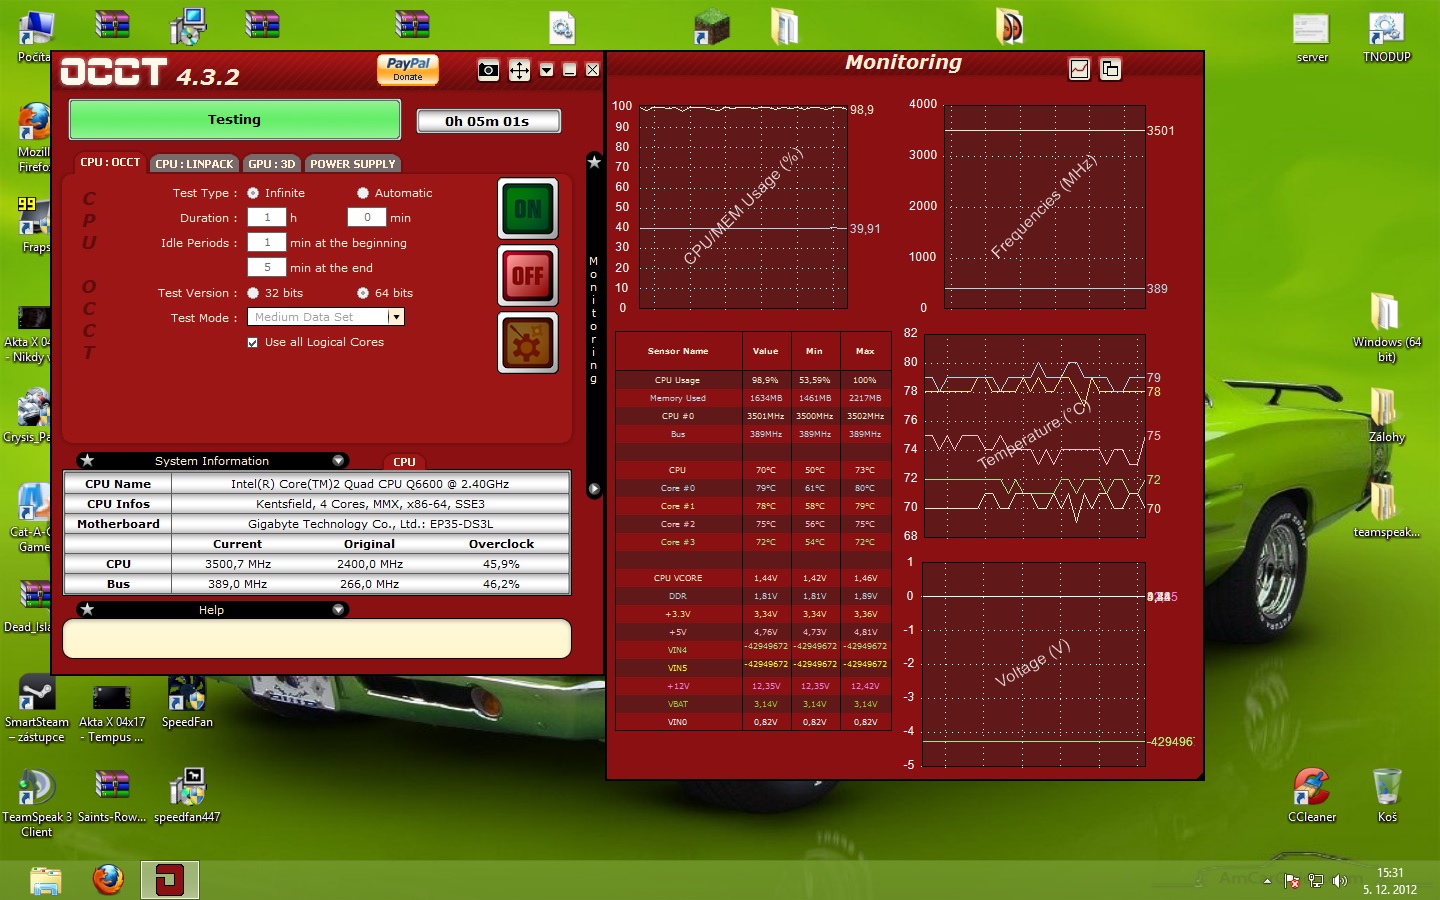
Task: Open the Test Mode dropdown
Action: (x=396, y=317)
